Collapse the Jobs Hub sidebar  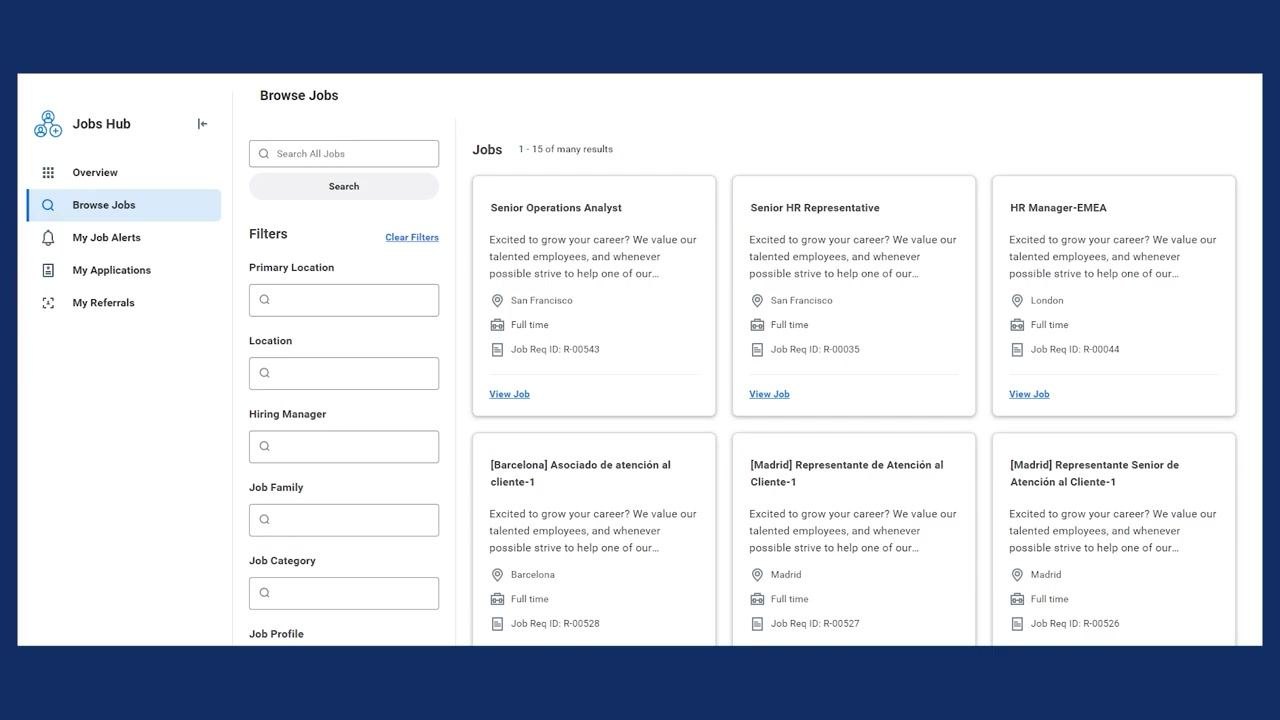(203, 124)
